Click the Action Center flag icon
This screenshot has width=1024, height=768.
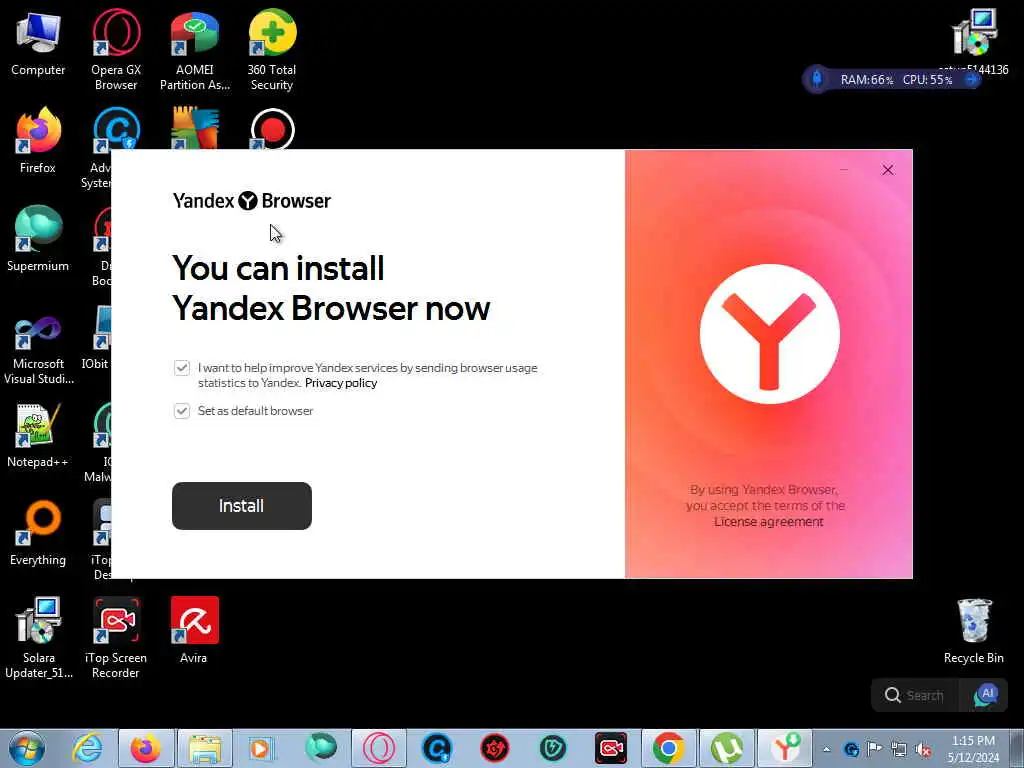point(874,749)
